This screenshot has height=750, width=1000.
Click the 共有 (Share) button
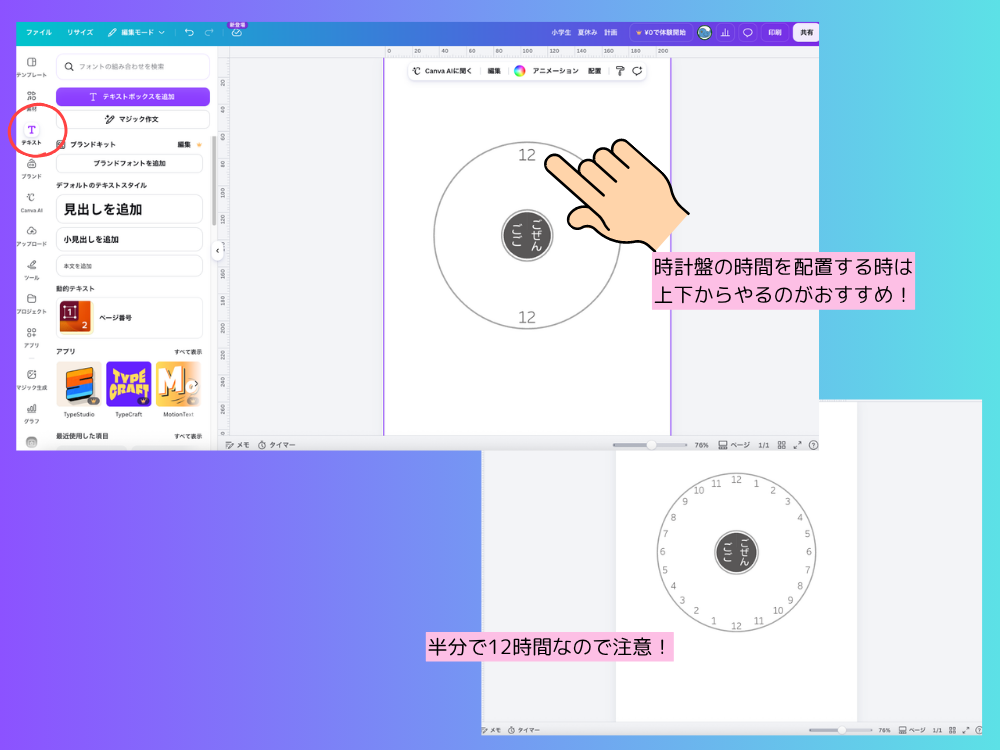click(x=806, y=33)
